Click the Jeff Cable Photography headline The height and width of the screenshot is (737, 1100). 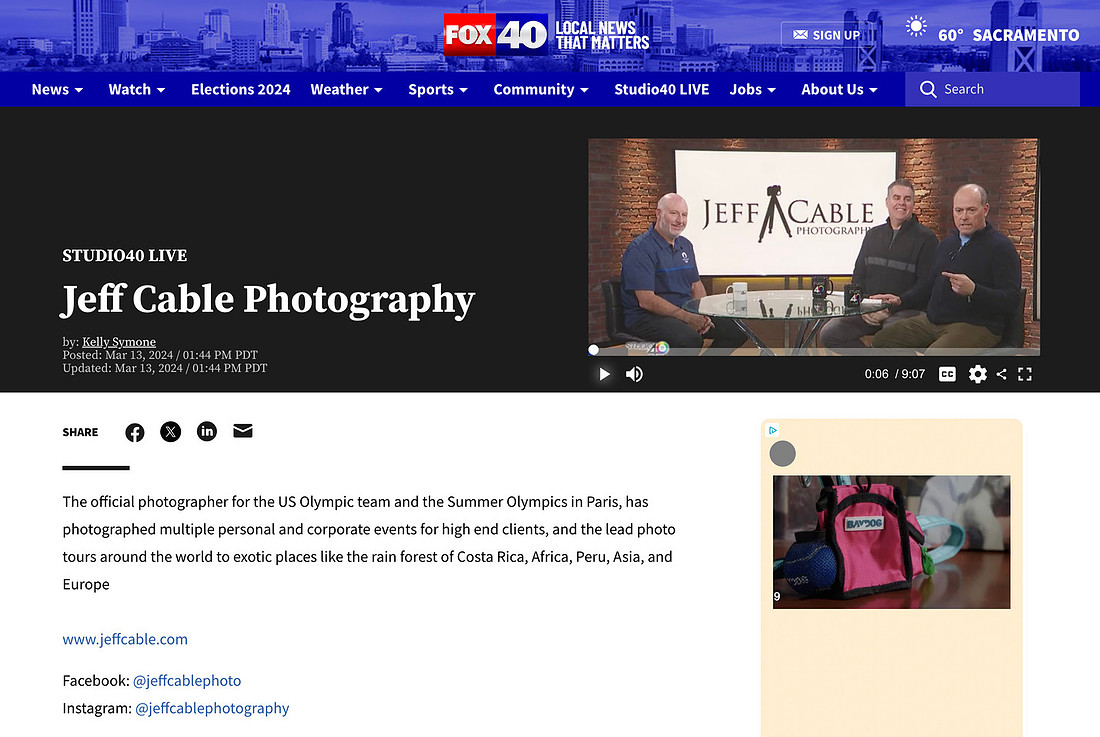(x=269, y=300)
